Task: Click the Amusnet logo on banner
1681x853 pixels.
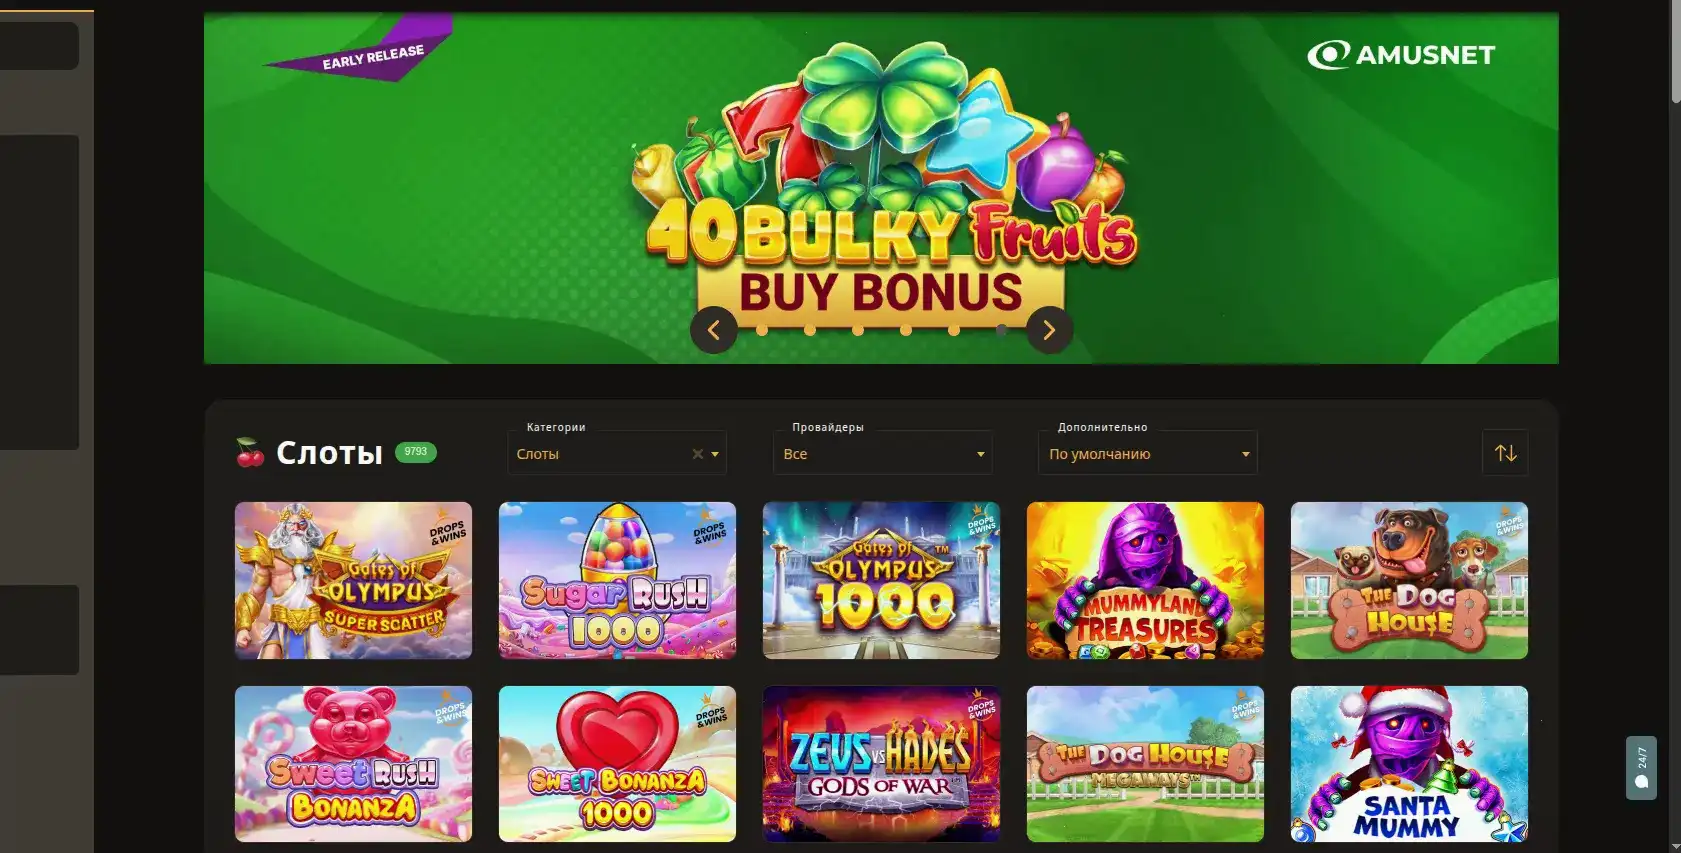Action: click(1401, 55)
